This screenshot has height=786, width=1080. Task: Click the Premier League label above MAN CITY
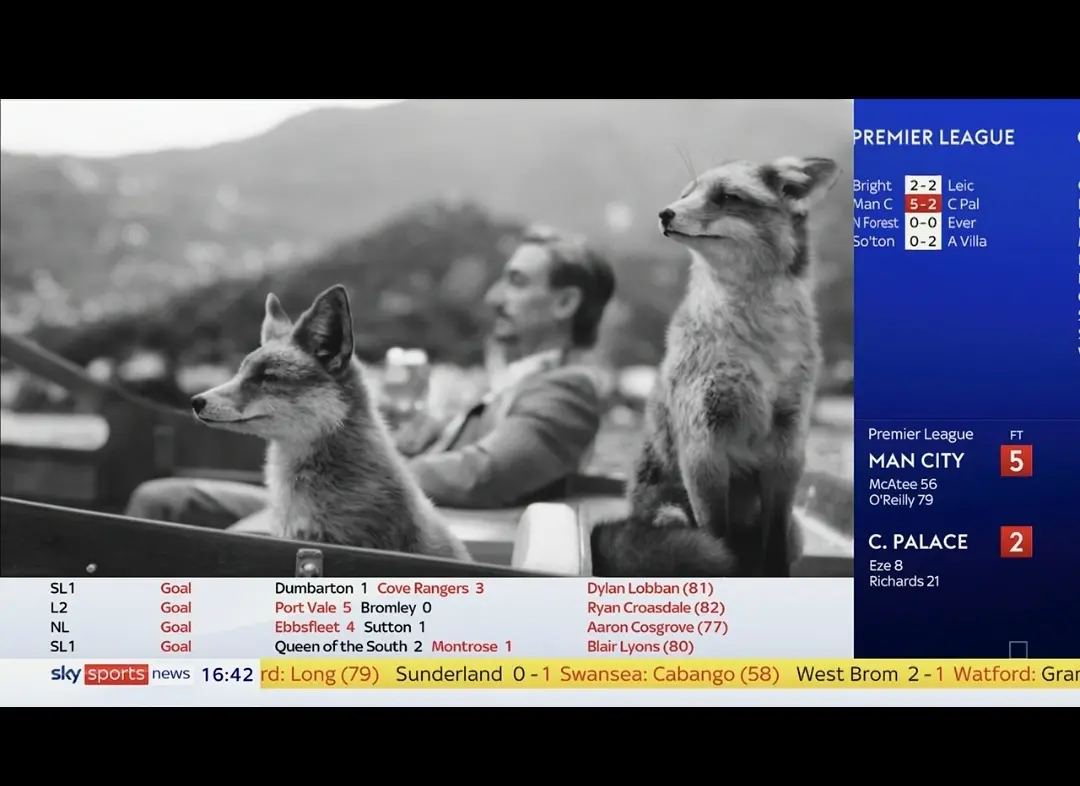[x=920, y=434]
